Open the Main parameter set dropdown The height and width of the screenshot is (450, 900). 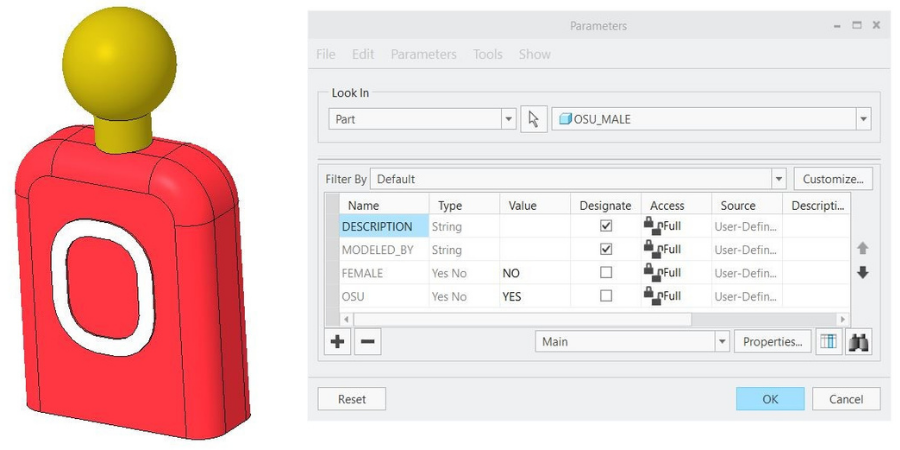722,342
